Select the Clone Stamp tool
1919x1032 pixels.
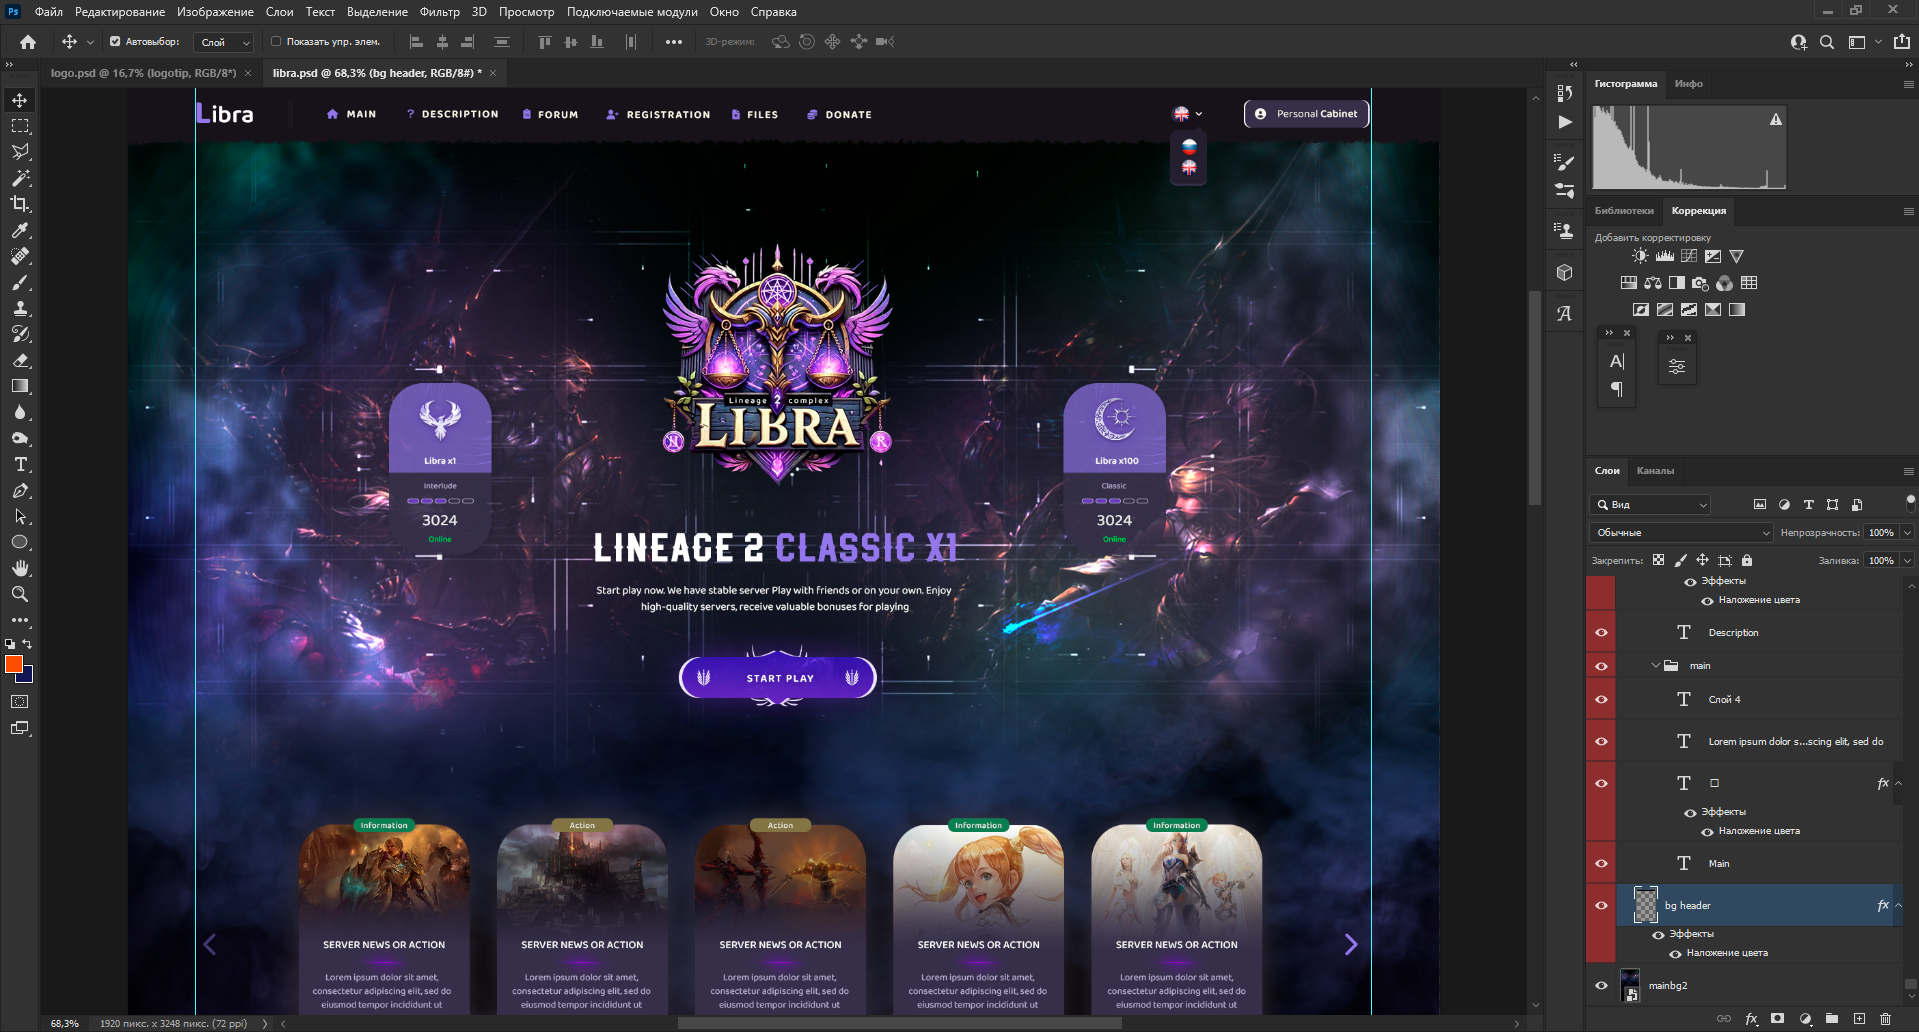20,308
